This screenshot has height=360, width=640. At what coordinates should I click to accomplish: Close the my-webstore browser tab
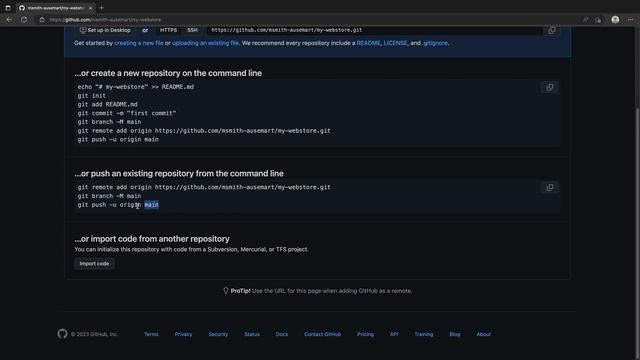click(90, 8)
